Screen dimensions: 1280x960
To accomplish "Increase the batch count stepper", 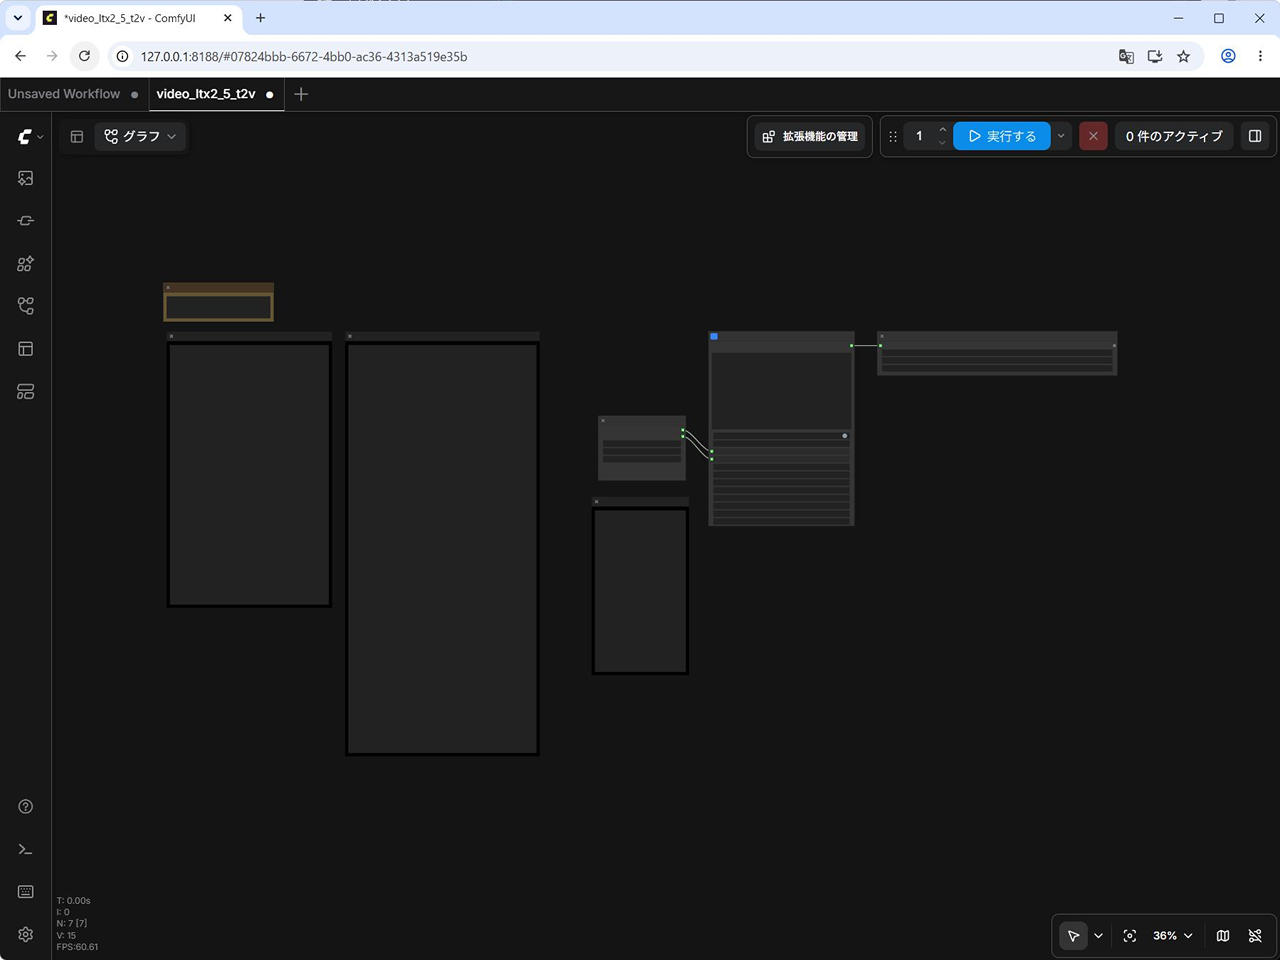I will point(942,130).
